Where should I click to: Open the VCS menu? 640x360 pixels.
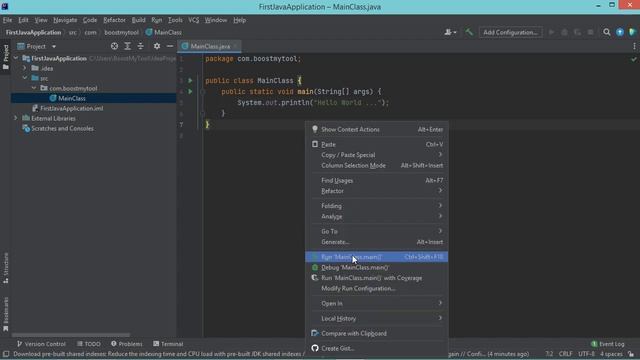point(193,20)
